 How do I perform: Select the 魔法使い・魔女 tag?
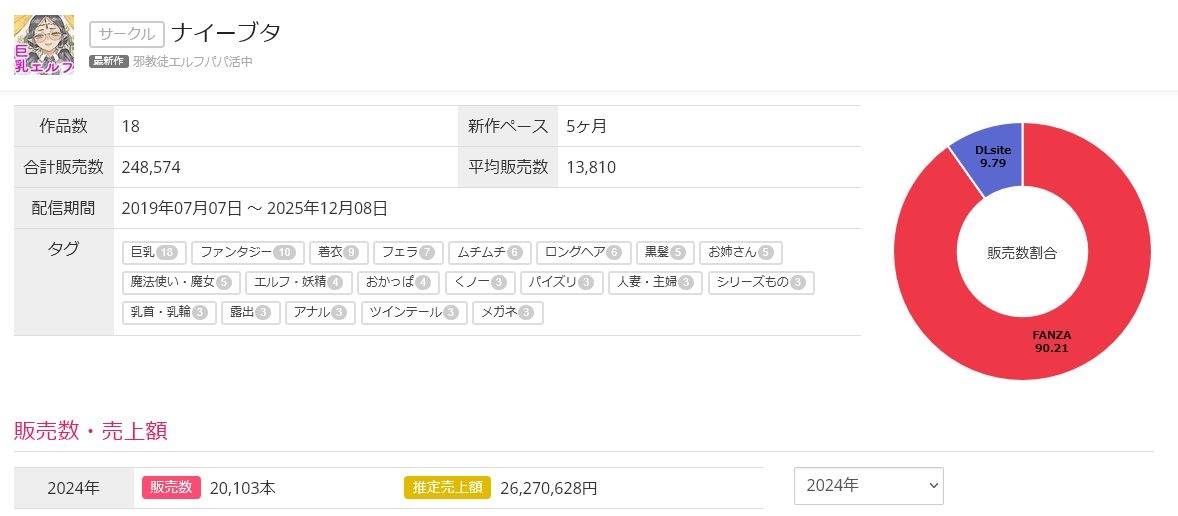[x=180, y=283]
